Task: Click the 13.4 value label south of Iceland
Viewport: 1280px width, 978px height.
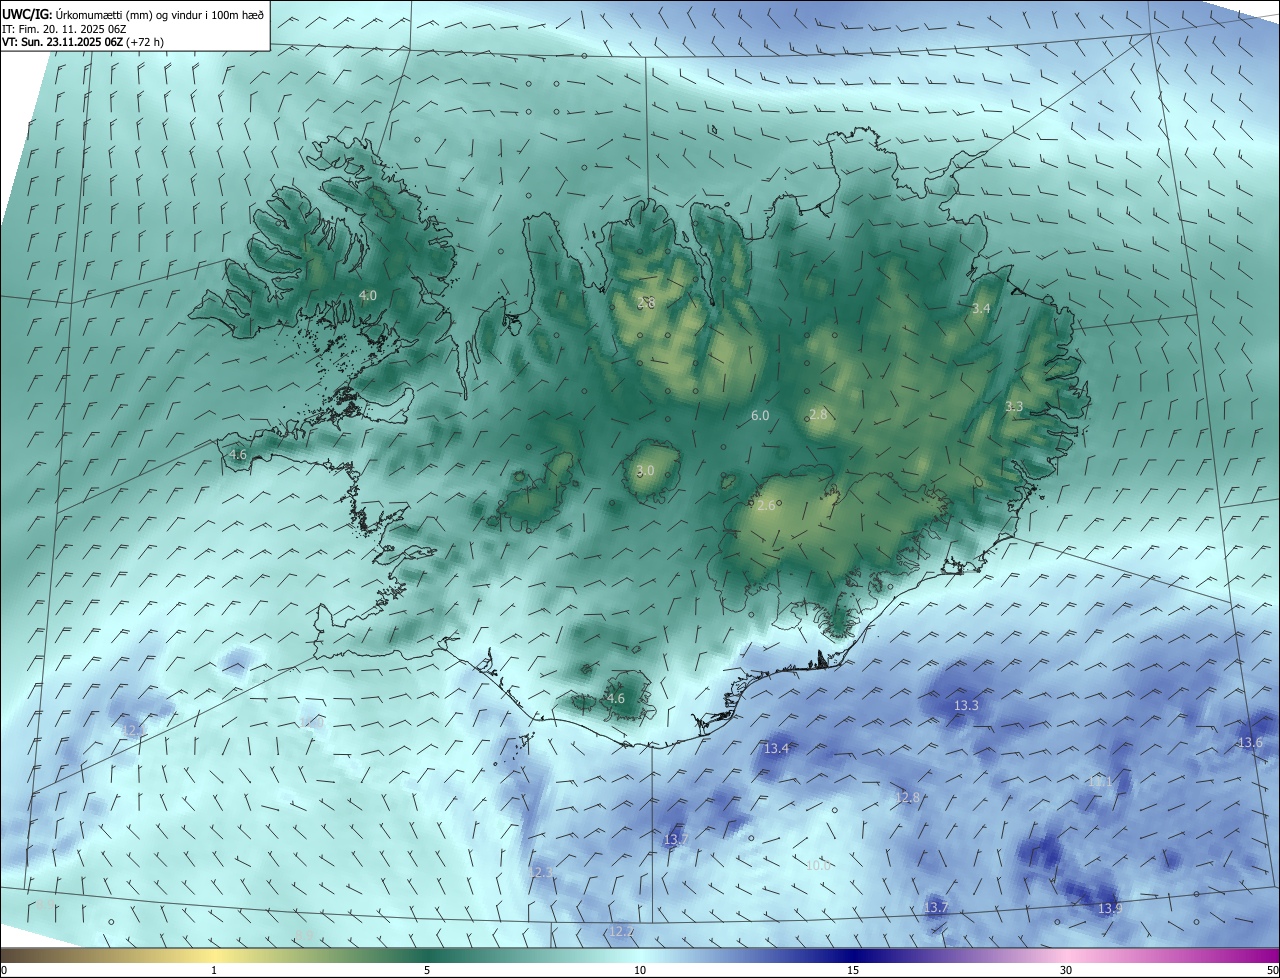Action: click(x=776, y=748)
